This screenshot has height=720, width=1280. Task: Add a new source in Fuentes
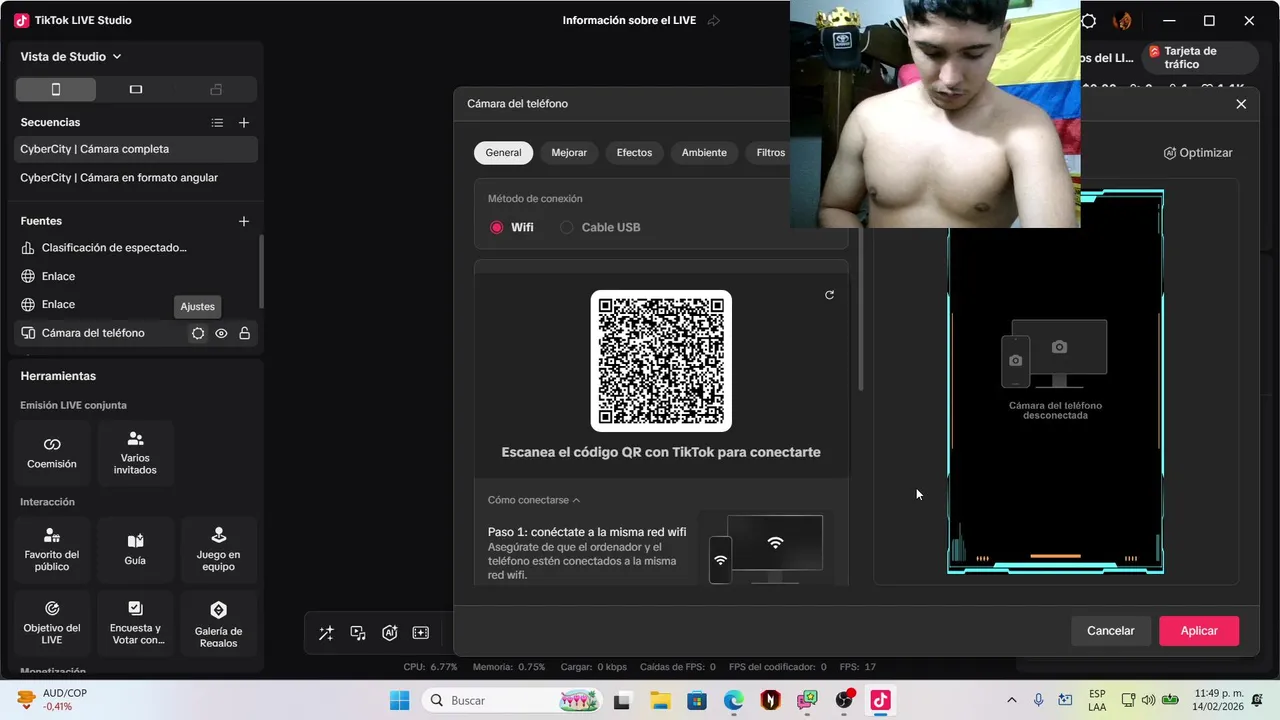[244, 221]
